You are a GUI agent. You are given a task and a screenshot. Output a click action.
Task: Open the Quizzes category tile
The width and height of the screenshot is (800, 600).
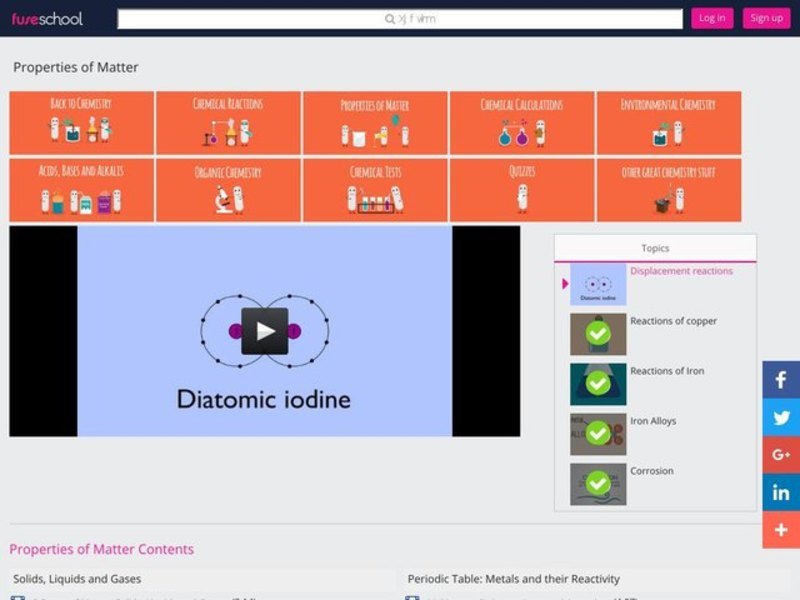pyautogui.click(x=521, y=189)
